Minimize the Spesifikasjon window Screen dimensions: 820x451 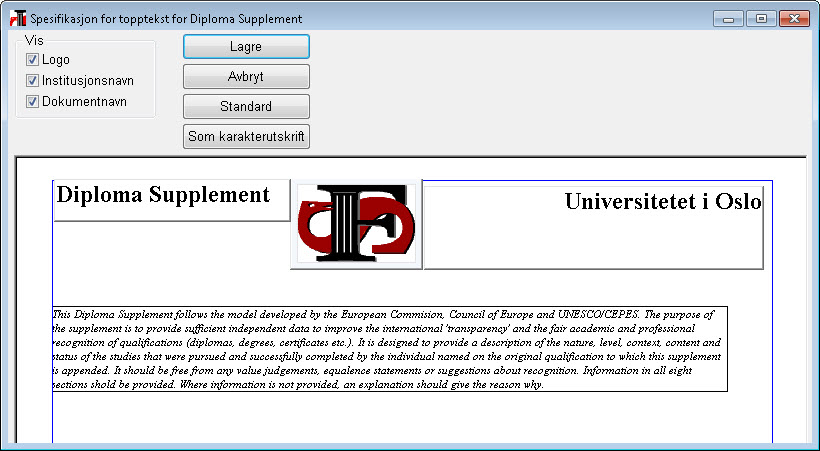pos(728,19)
